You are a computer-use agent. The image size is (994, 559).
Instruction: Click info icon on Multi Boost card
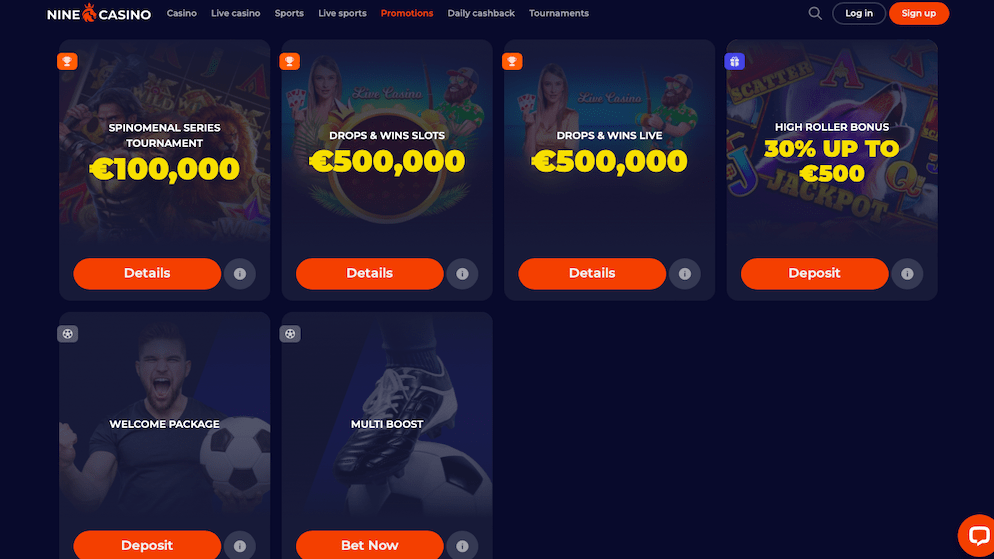462,546
